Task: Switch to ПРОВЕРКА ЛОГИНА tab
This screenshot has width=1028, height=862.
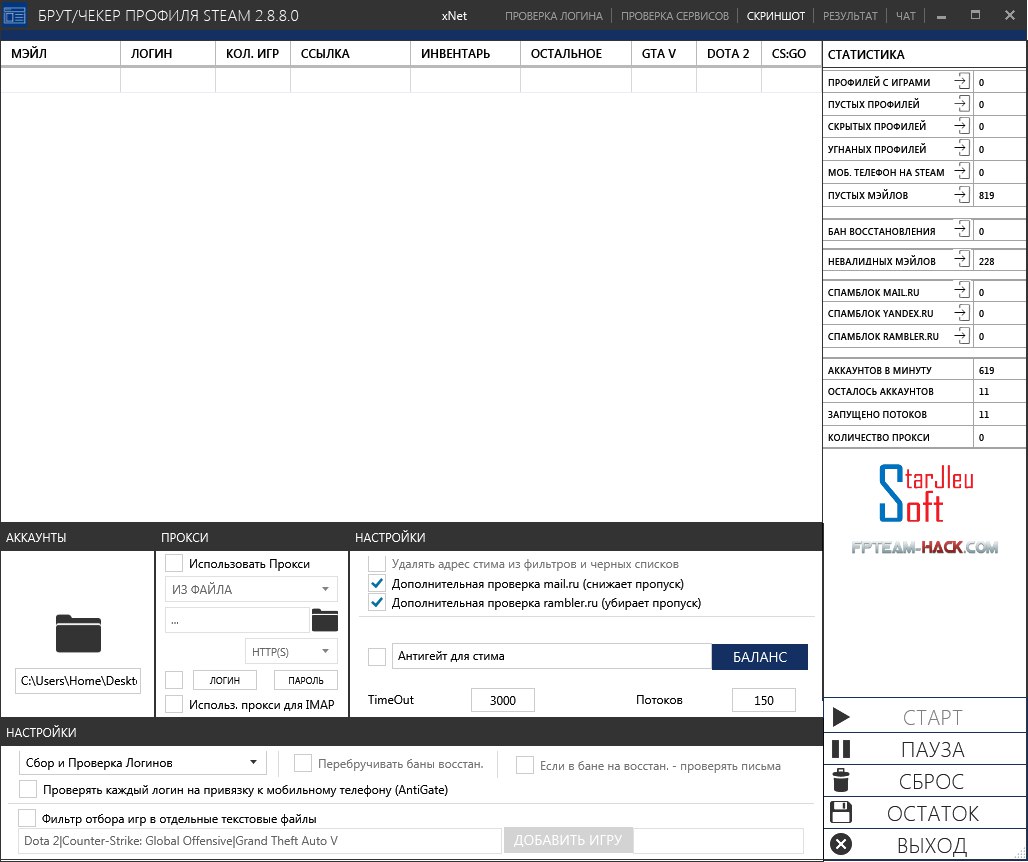Action: coord(553,16)
